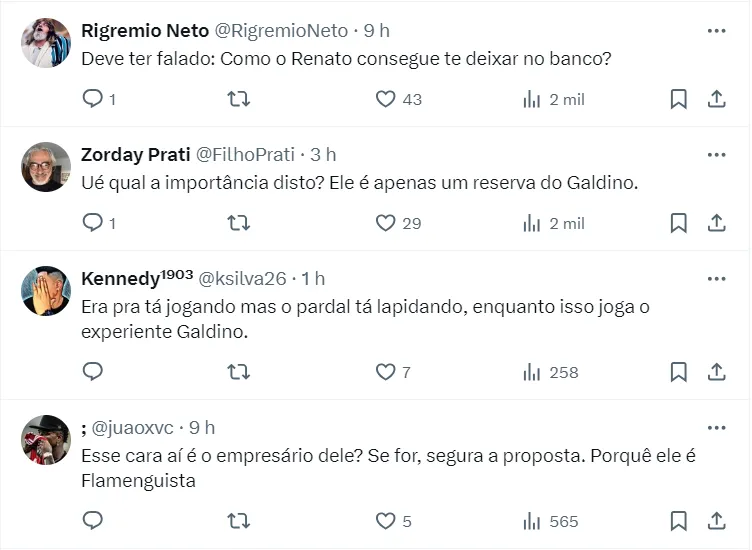View analytics on Kennedy's tweet showing 258

pyautogui.click(x=551, y=372)
